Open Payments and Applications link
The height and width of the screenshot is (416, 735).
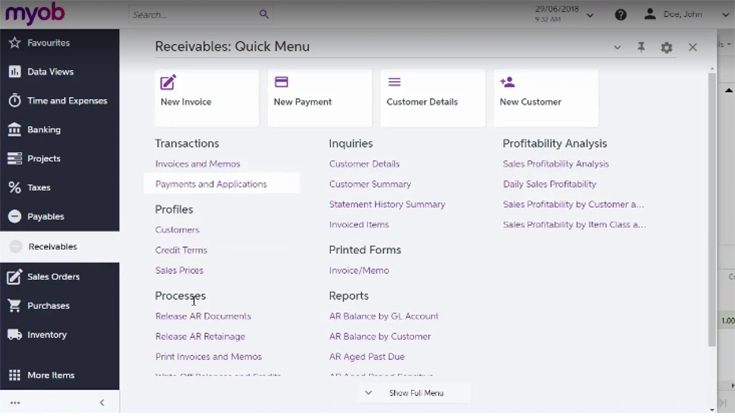211,184
